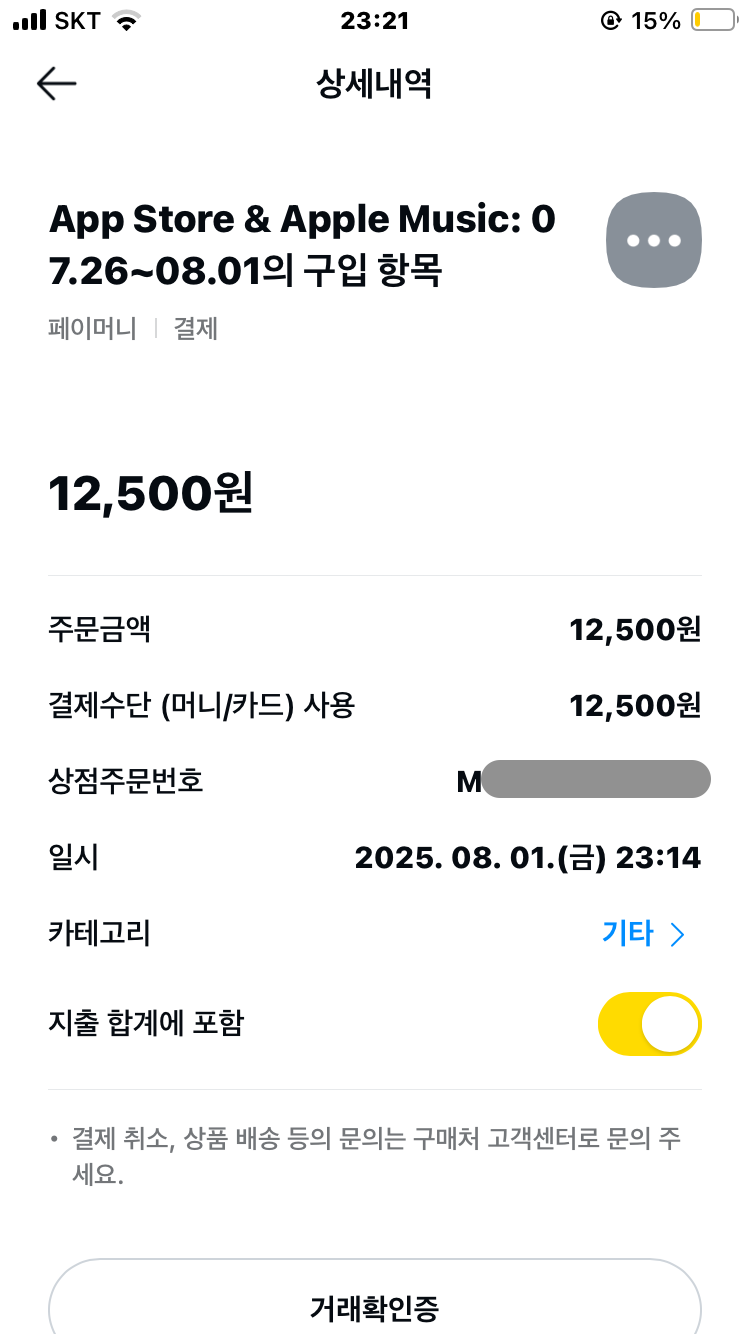
Task: Tap the 상세내역 page title
Action: click(374, 84)
